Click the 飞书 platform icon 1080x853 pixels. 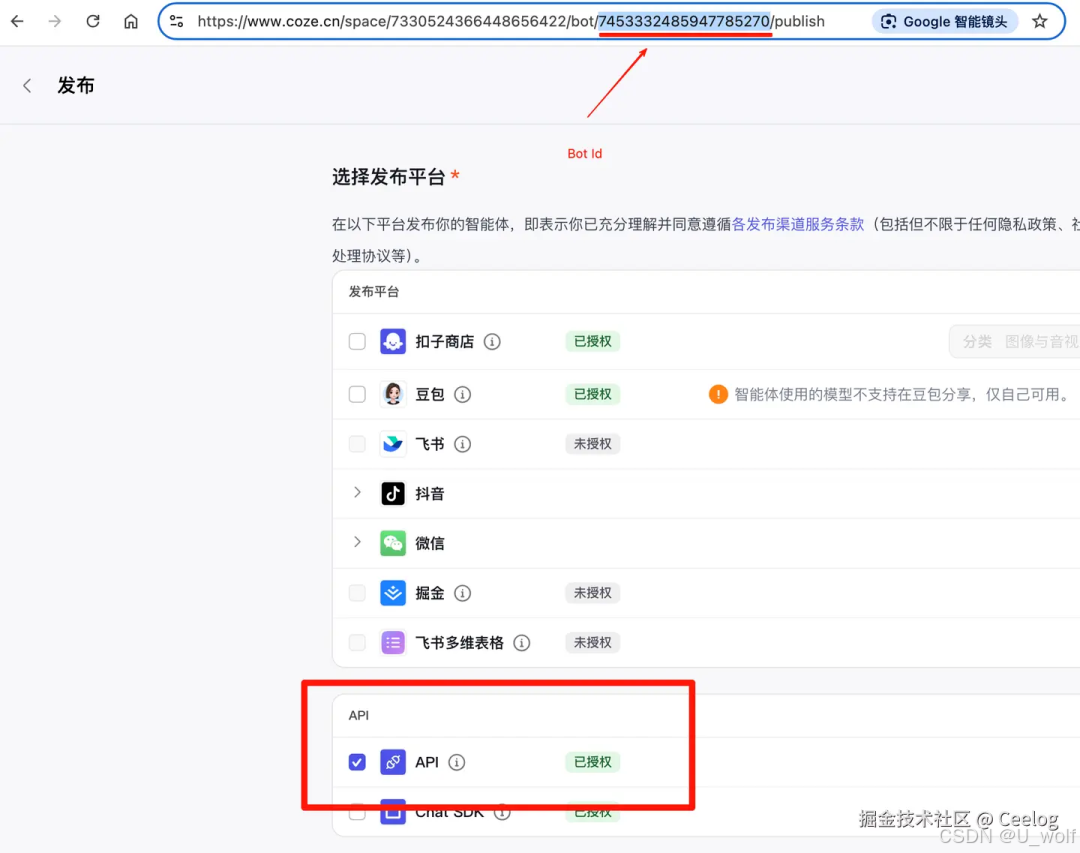[393, 444]
